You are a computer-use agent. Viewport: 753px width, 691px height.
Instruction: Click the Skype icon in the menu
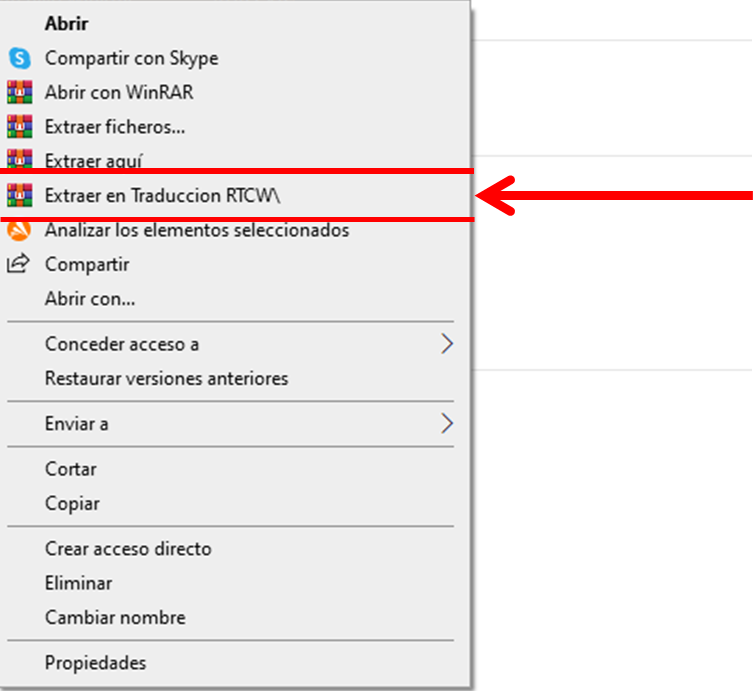tap(19, 59)
